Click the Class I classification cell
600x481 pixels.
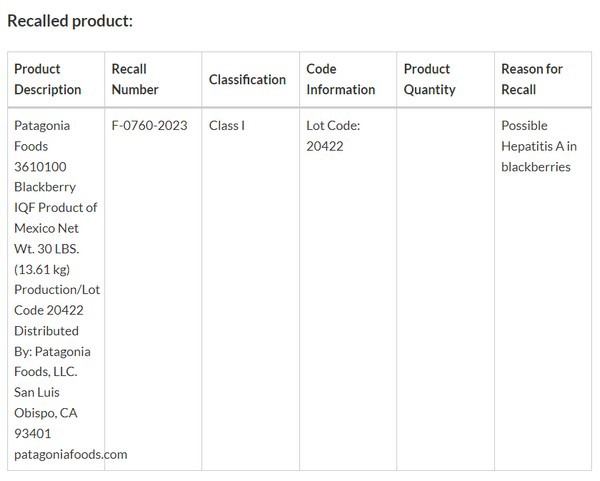tap(227, 126)
